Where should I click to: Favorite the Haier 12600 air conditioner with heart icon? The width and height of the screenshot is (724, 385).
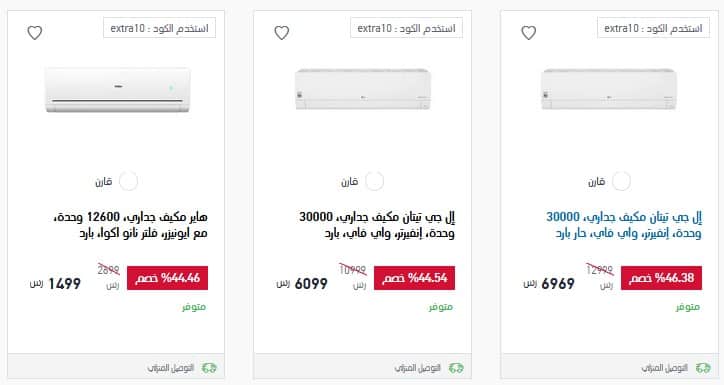(x=35, y=33)
